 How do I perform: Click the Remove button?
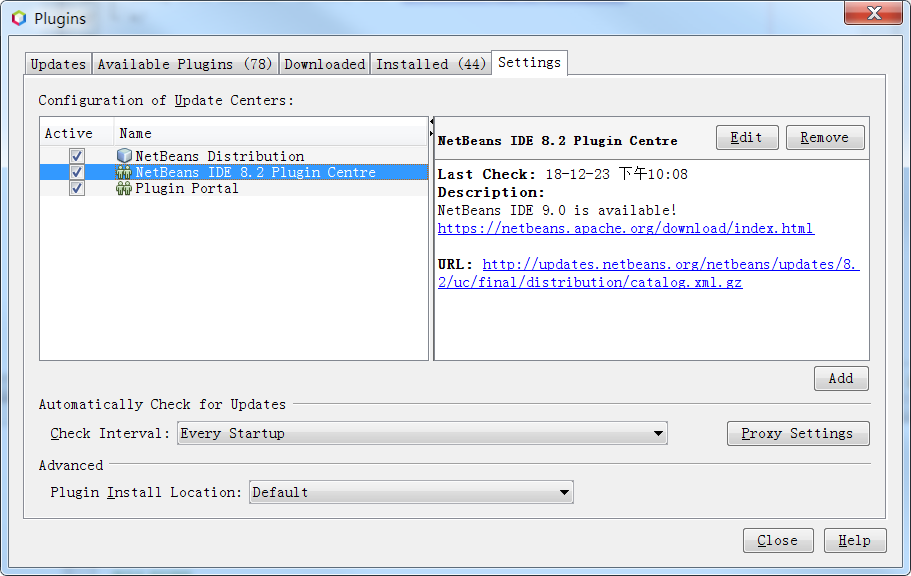click(825, 137)
